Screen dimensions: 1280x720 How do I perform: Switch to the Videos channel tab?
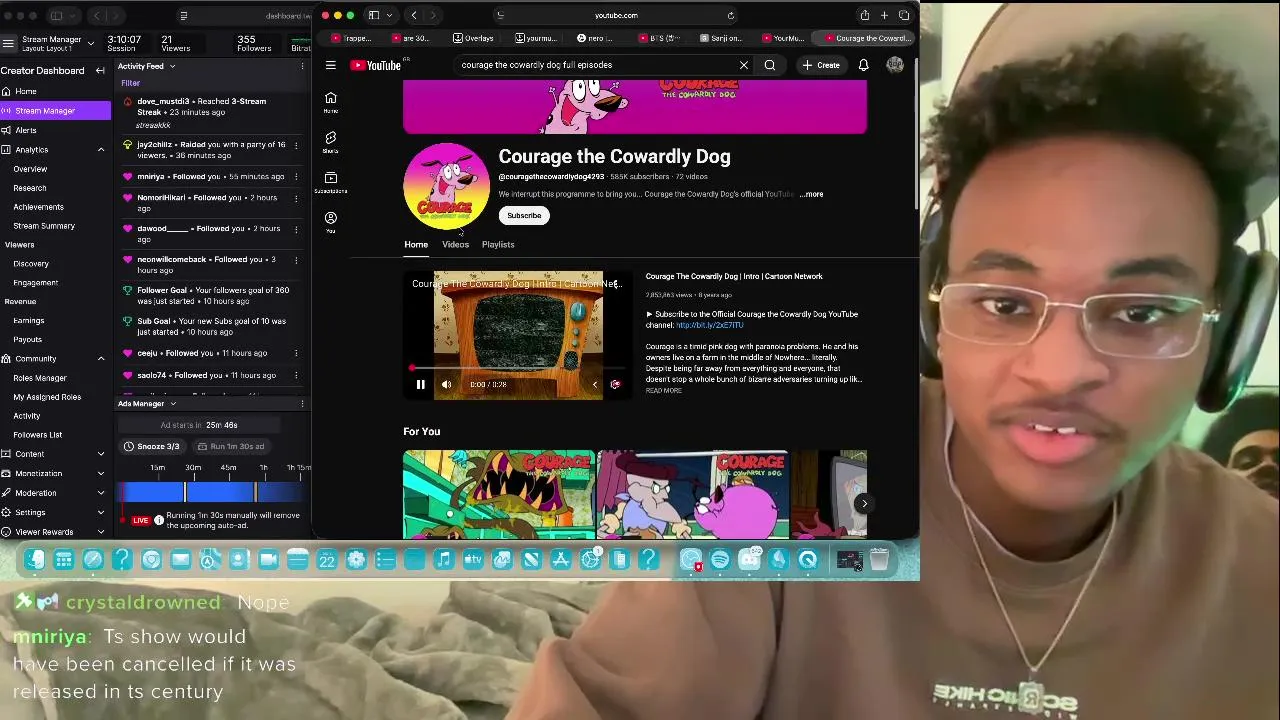pyautogui.click(x=455, y=244)
